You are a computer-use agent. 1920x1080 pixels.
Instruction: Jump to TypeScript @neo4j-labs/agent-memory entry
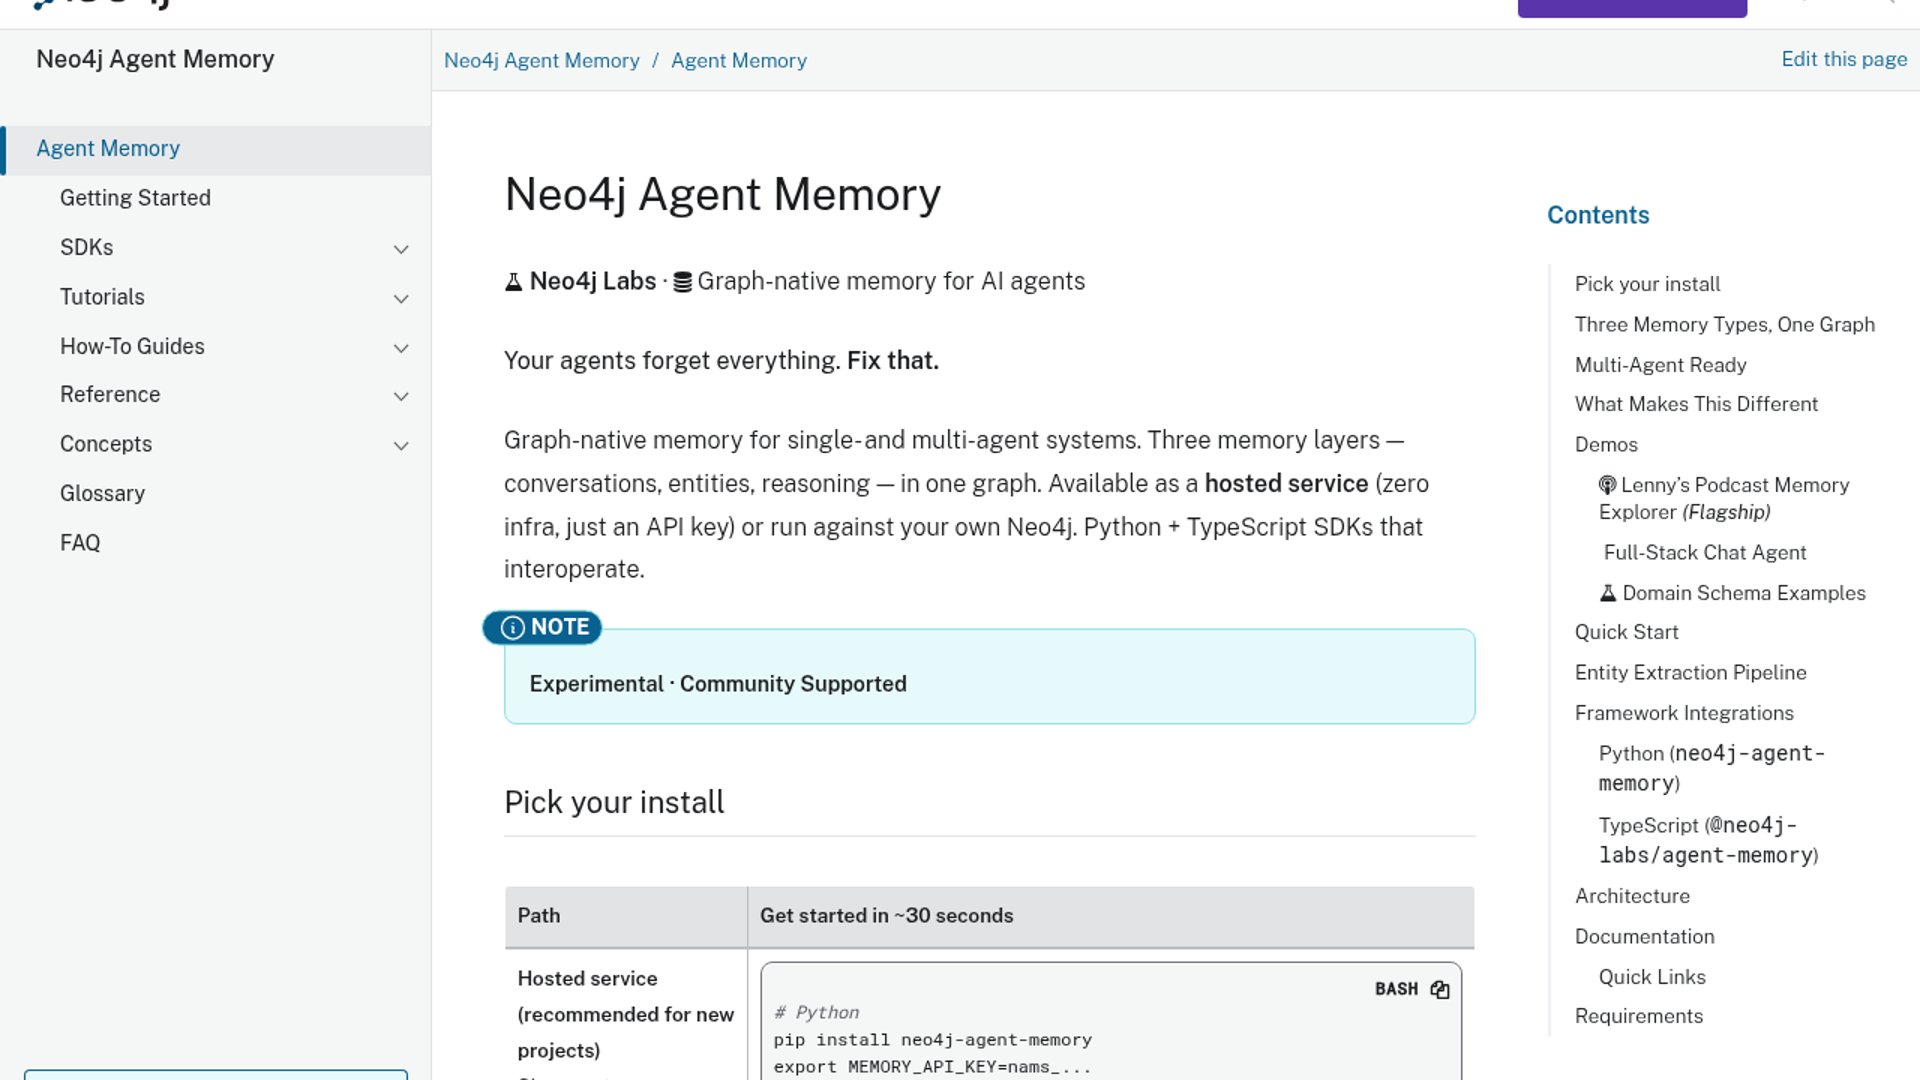pos(1708,840)
